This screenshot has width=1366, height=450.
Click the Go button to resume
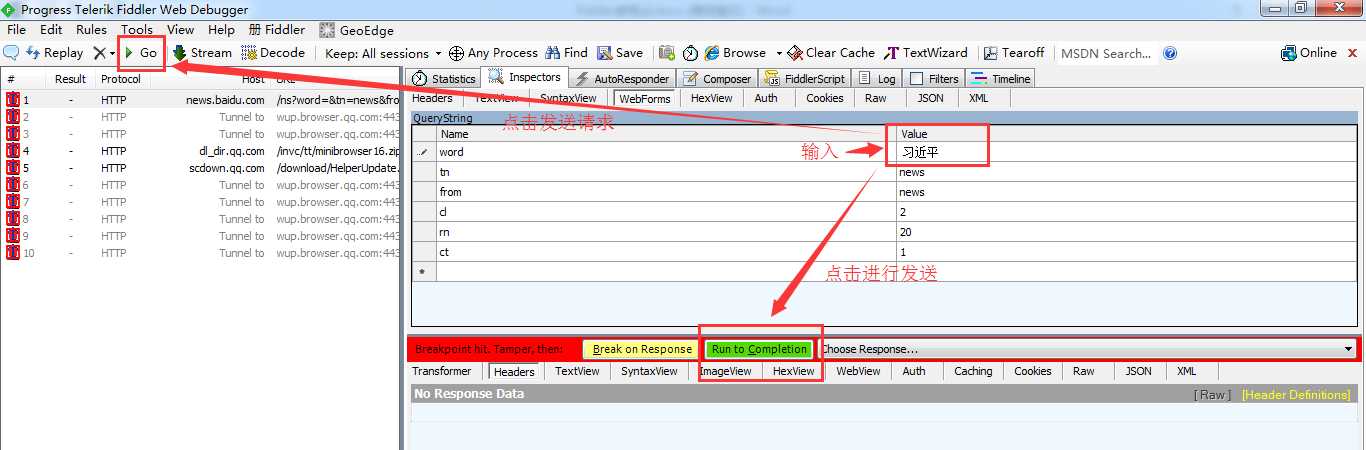[x=140, y=53]
